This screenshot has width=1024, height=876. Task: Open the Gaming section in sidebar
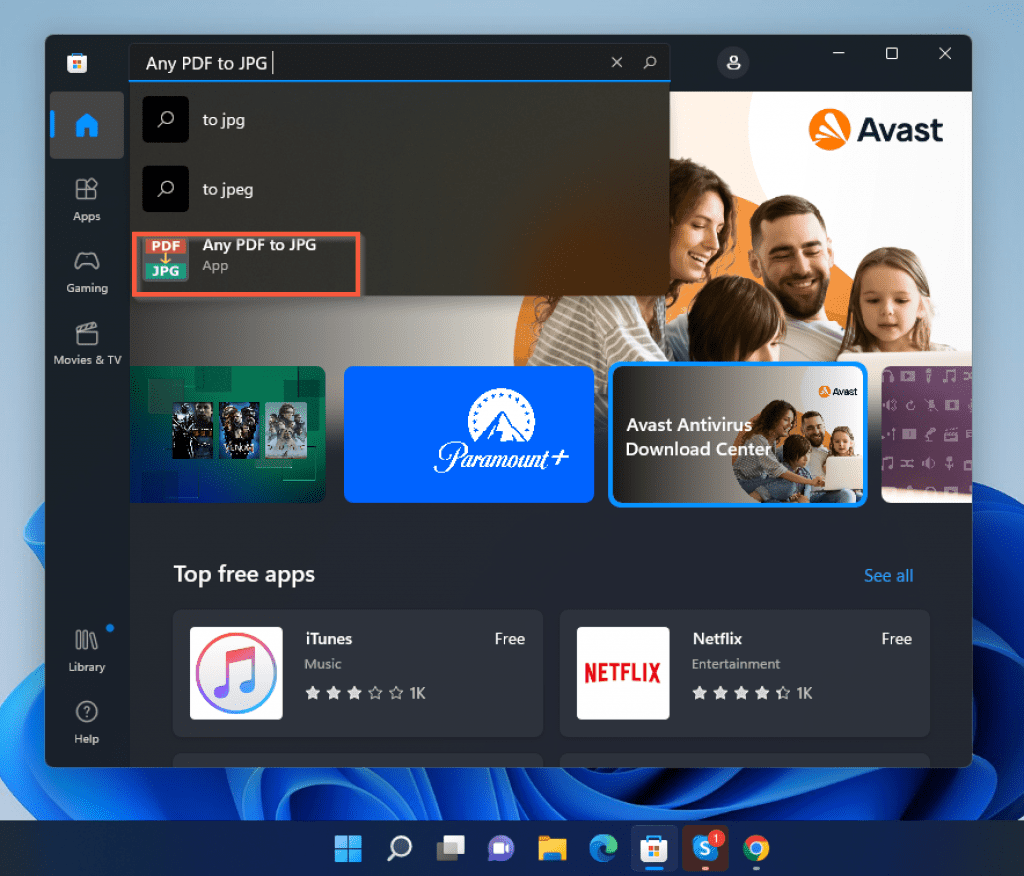tap(87, 272)
